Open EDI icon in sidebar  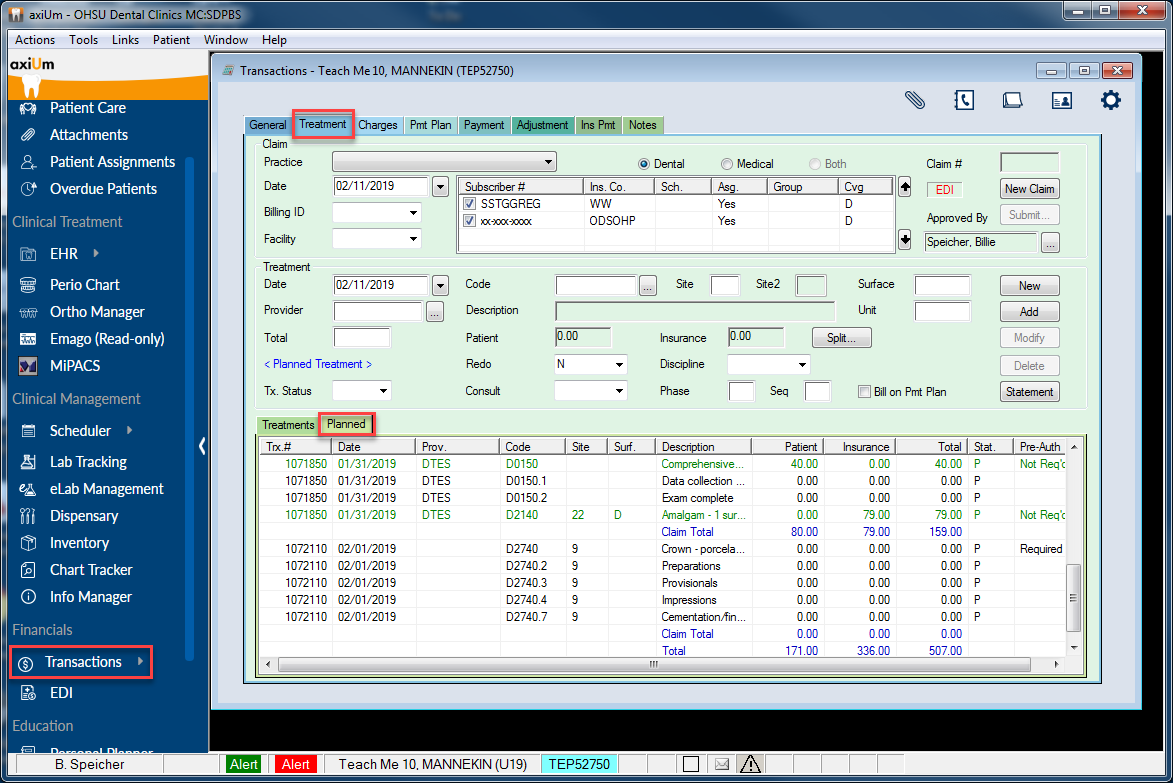[28, 693]
